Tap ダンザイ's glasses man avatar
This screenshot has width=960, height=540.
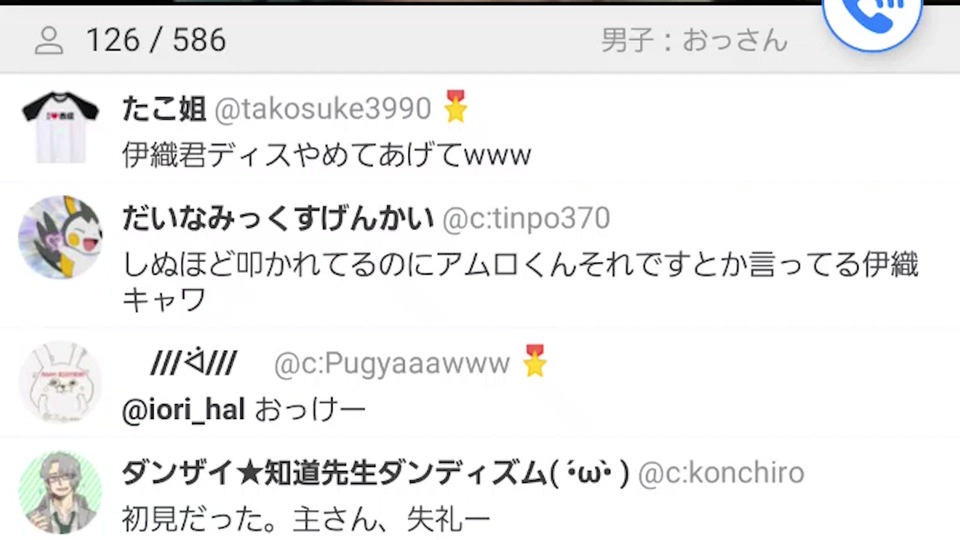click(x=60, y=493)
